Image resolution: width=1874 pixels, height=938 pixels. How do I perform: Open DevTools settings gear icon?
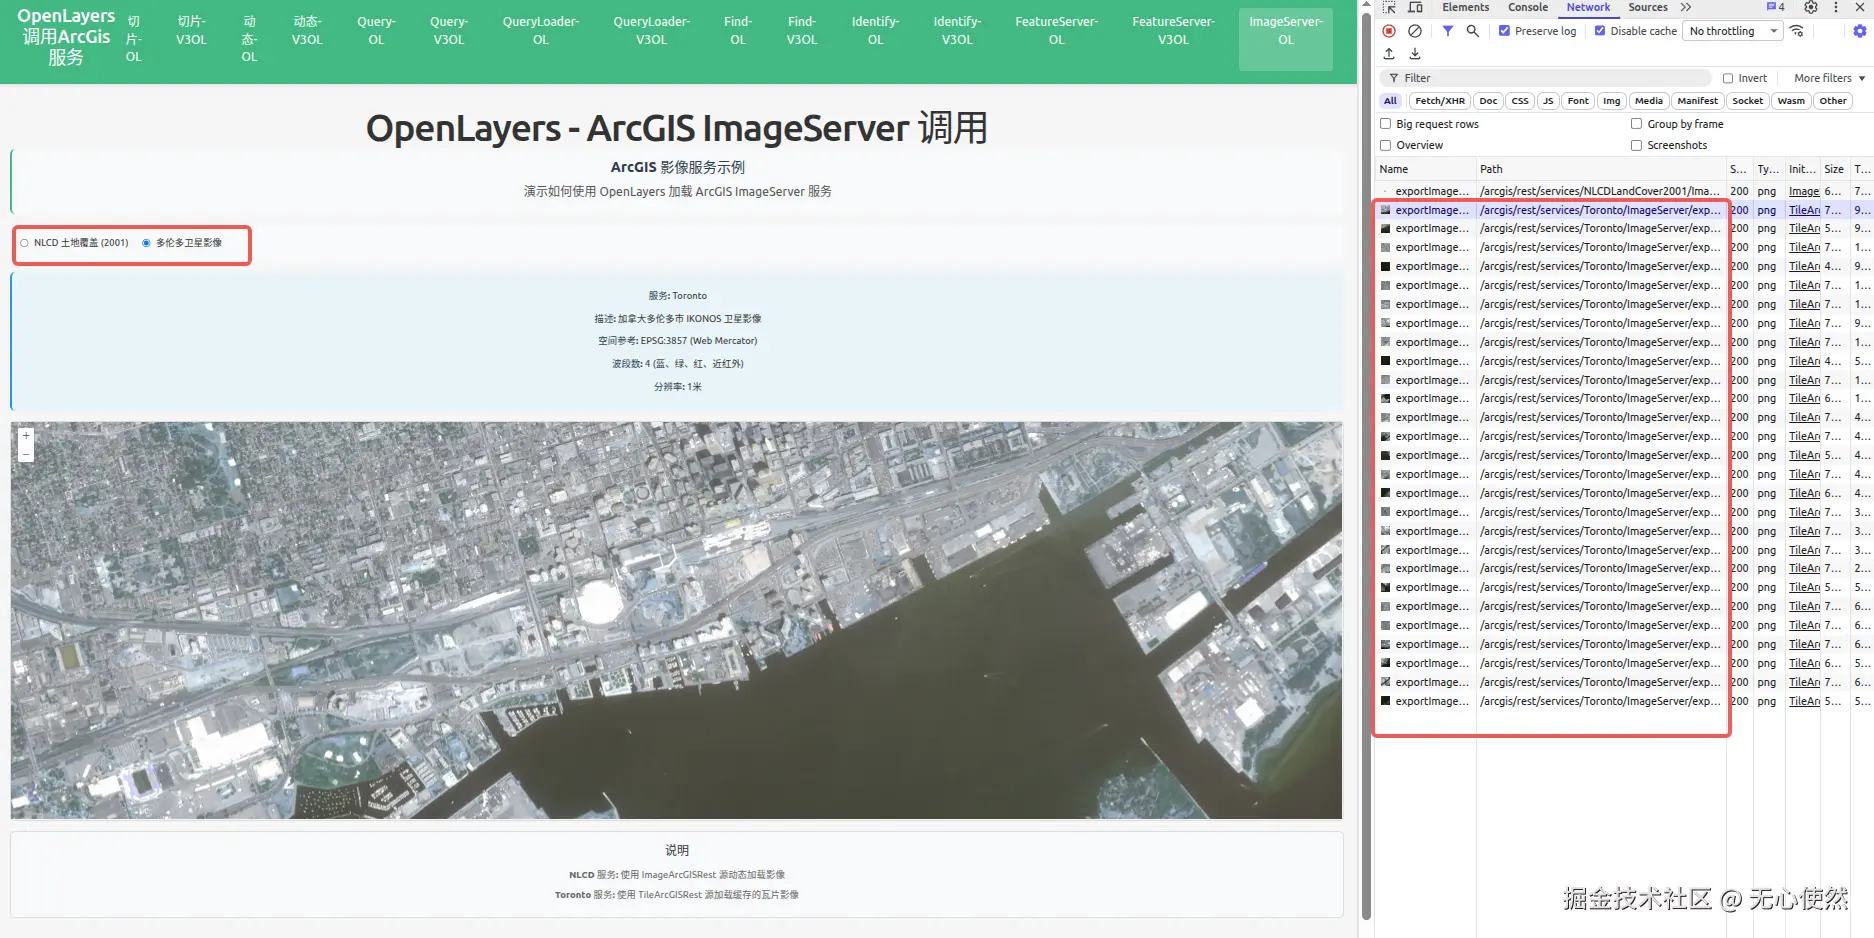(x=1811, y=7)
